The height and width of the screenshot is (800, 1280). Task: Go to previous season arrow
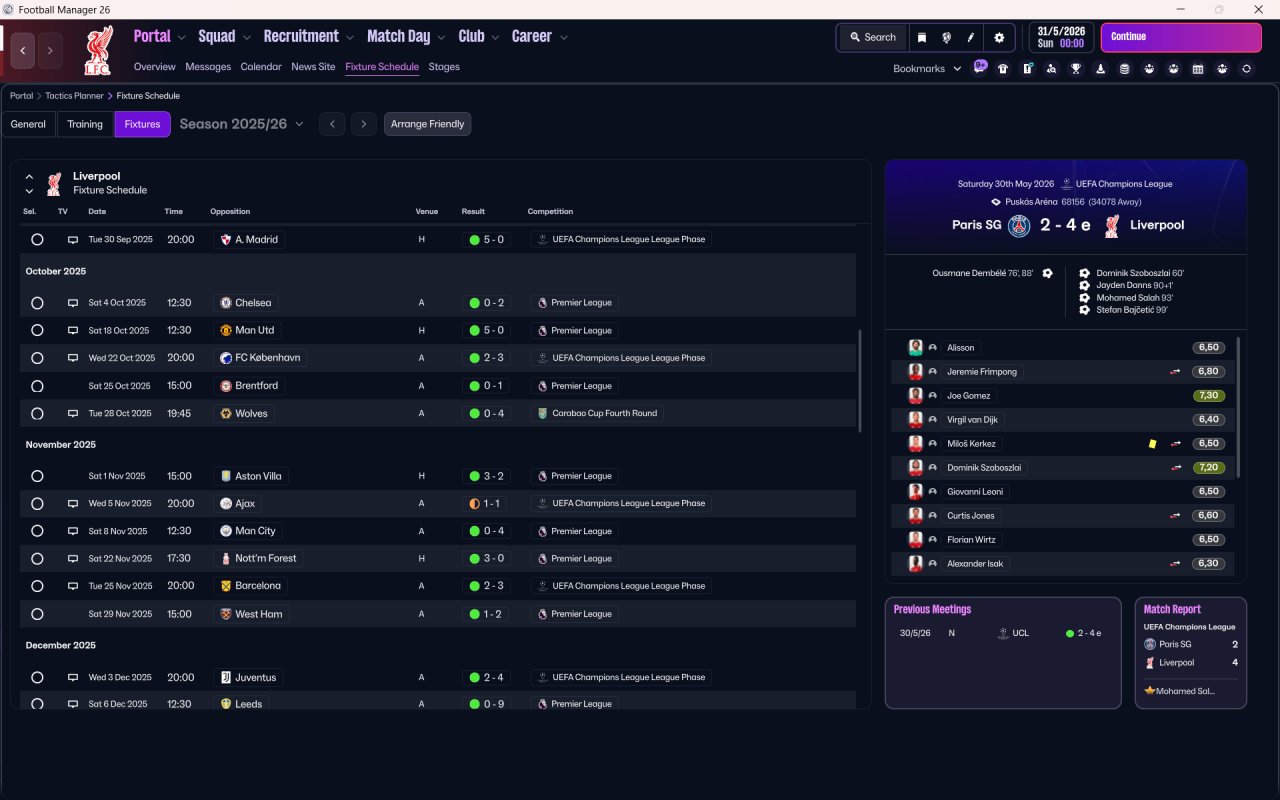(332, 124)
